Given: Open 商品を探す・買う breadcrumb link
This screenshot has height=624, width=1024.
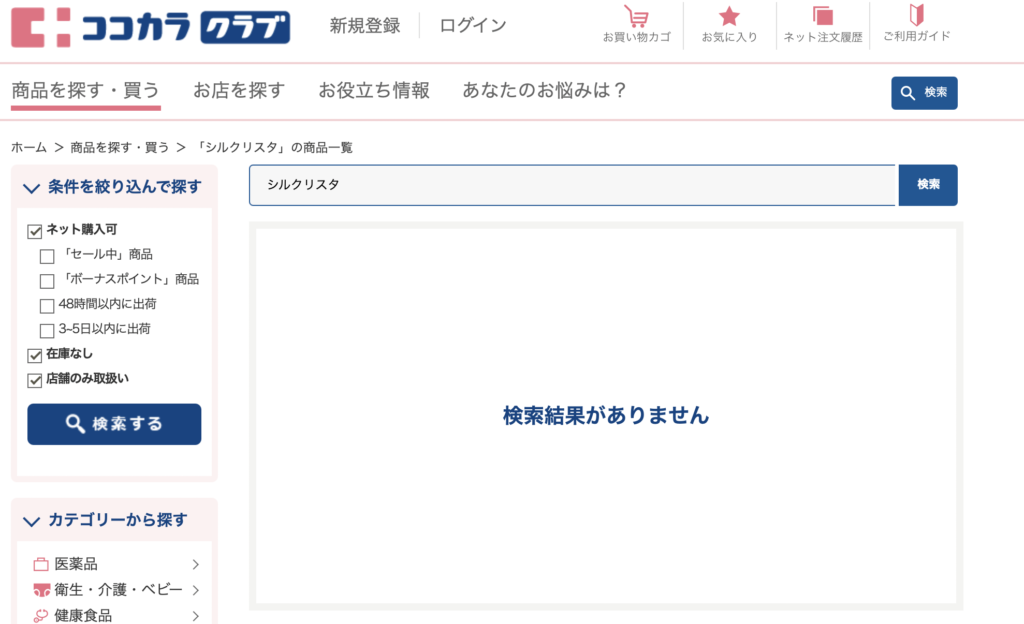Looking at the screenshot, I should click(120, 148).
